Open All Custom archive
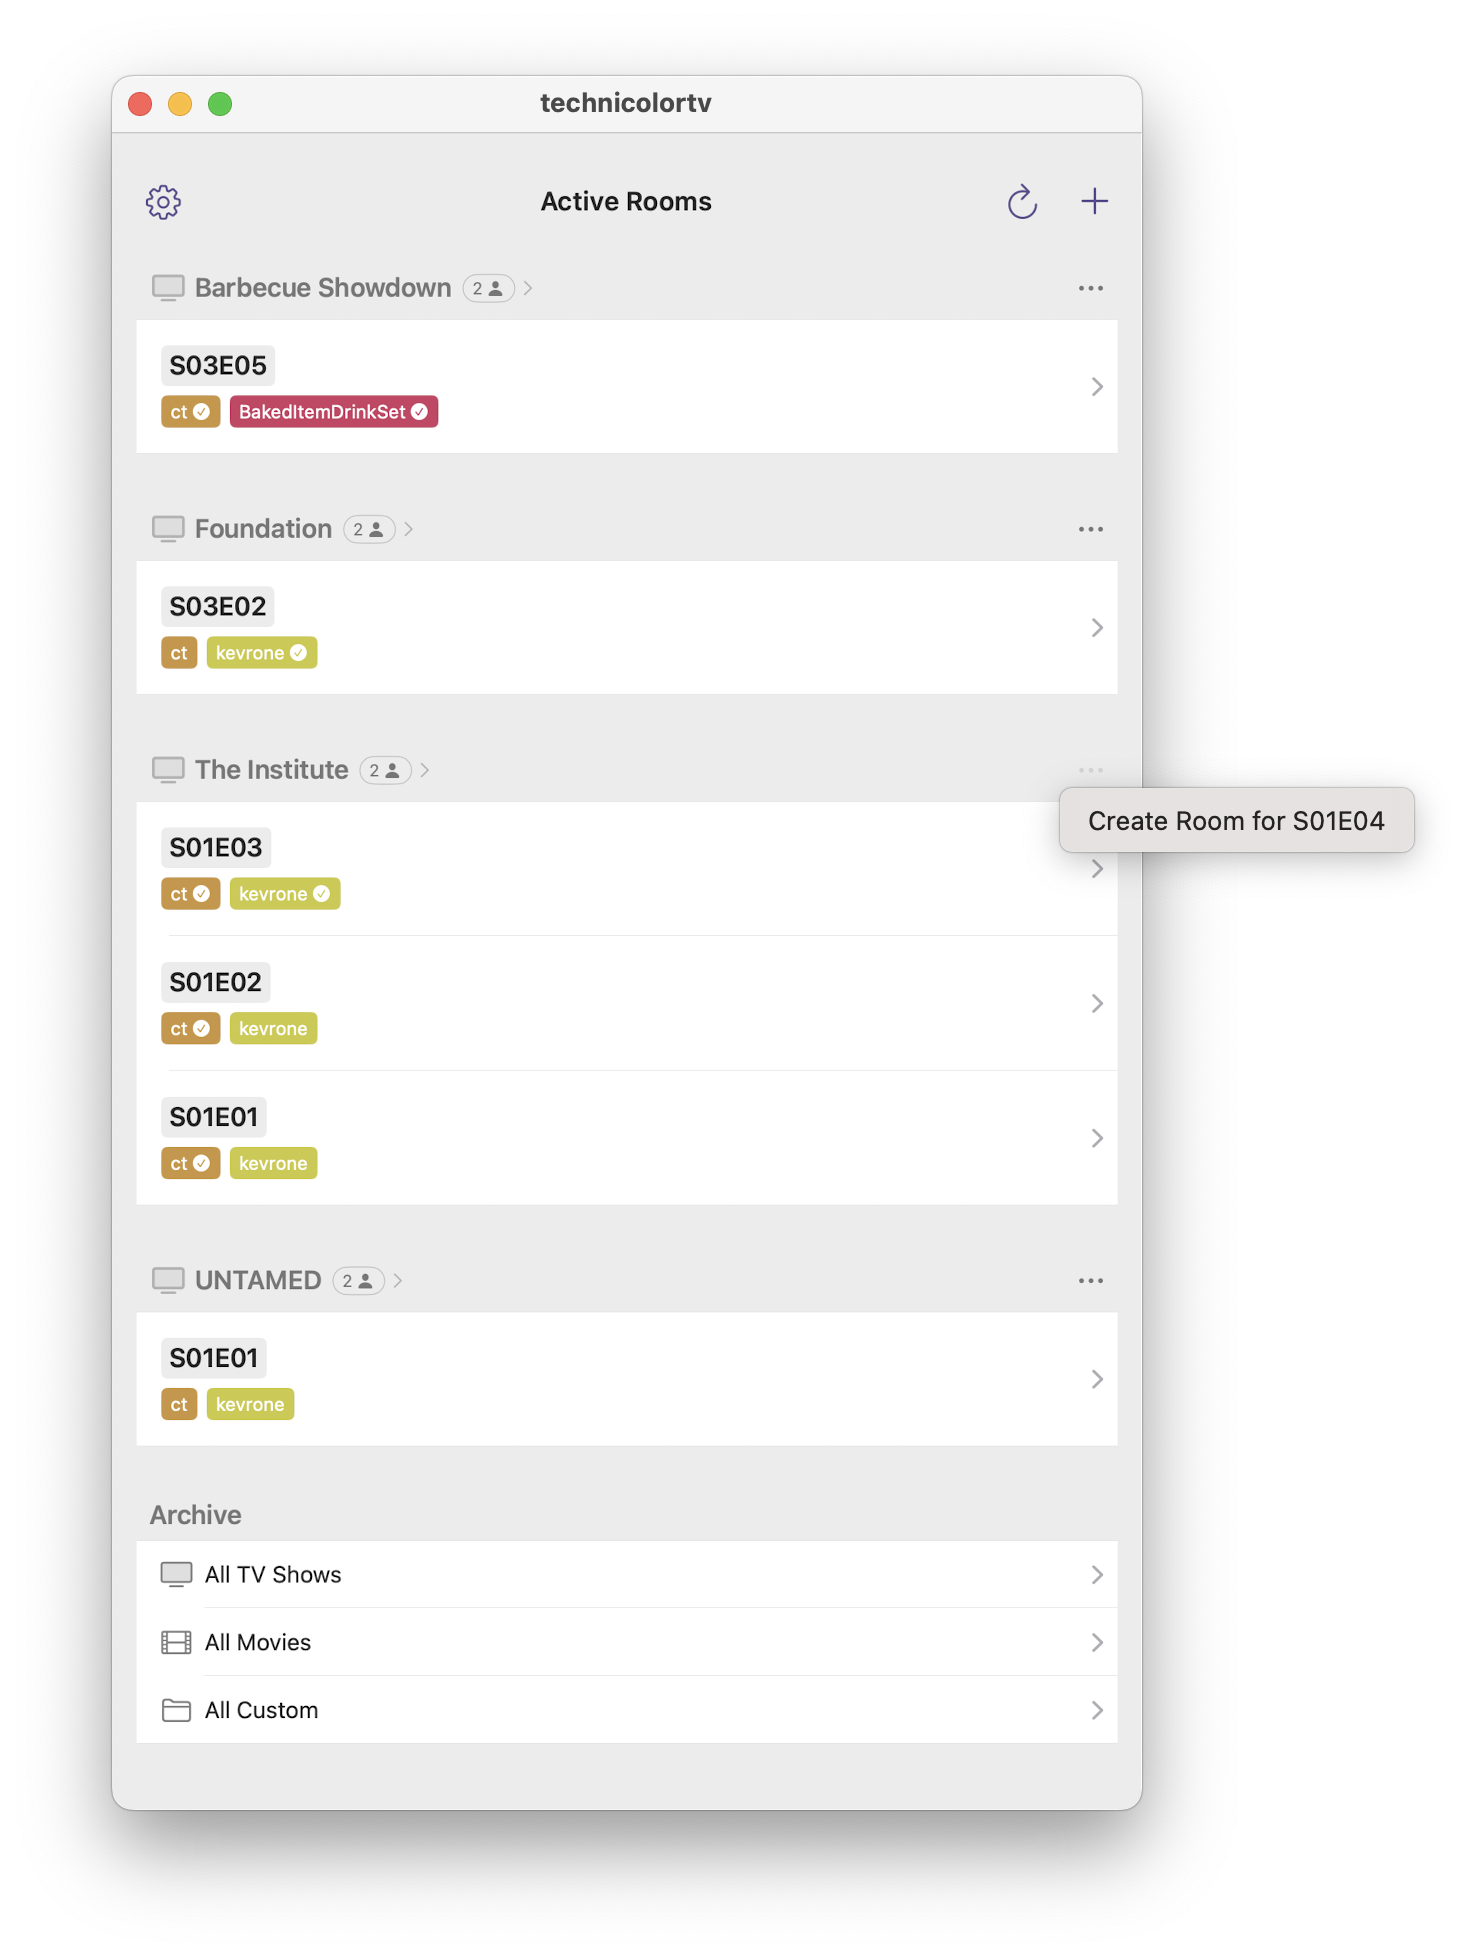 (x=627, y=1711)
